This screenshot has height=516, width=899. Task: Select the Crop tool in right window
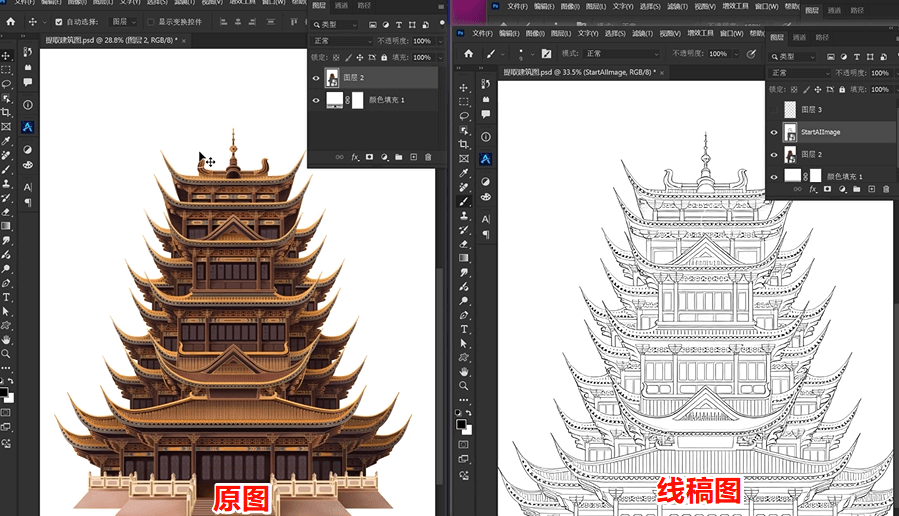[x=464, y=144]
